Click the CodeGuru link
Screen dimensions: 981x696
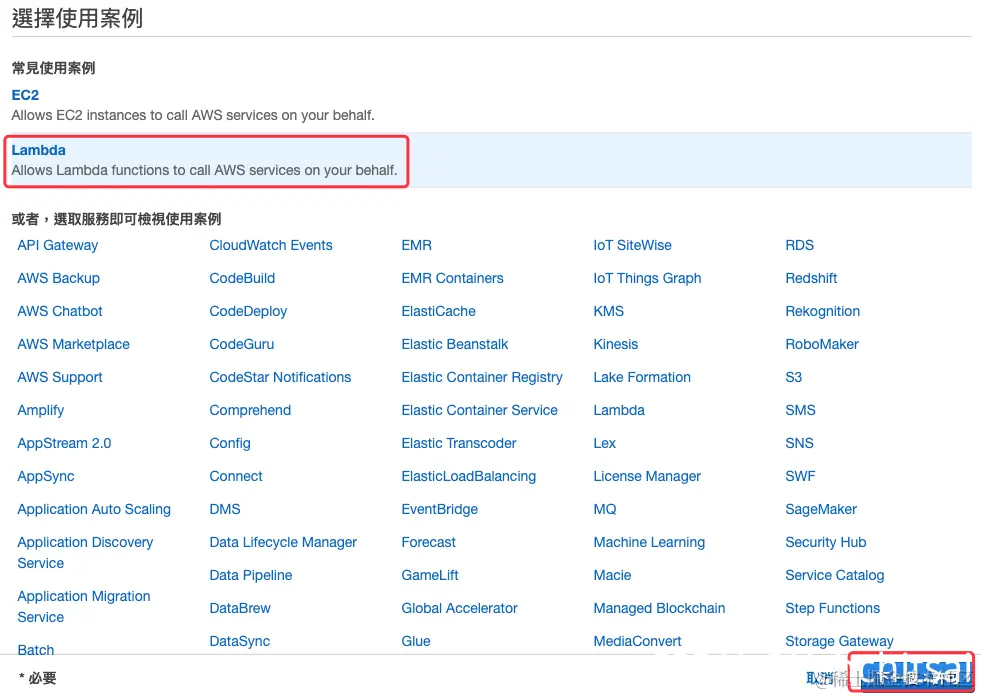241,345
